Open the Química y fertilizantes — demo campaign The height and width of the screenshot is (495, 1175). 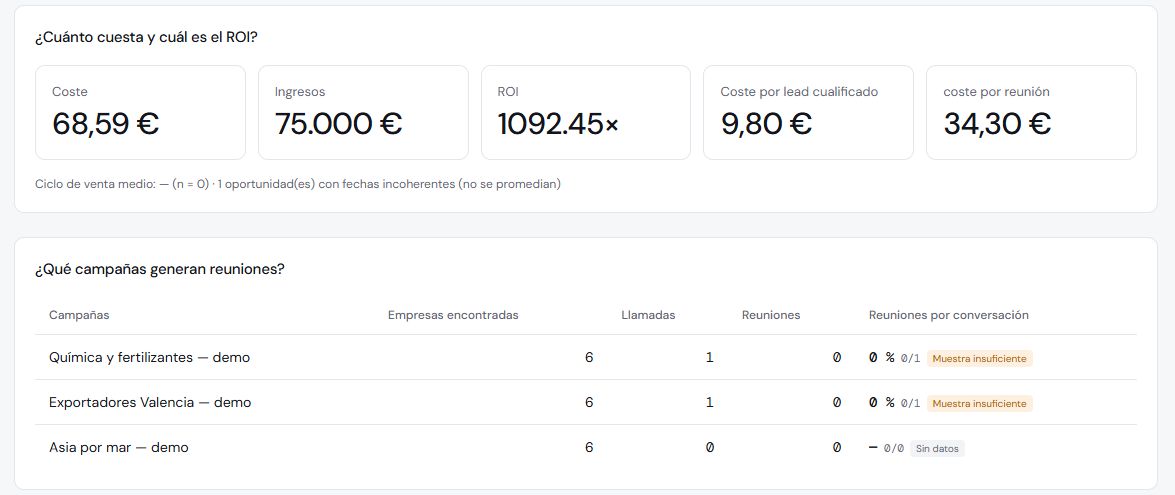coord(149,358)
